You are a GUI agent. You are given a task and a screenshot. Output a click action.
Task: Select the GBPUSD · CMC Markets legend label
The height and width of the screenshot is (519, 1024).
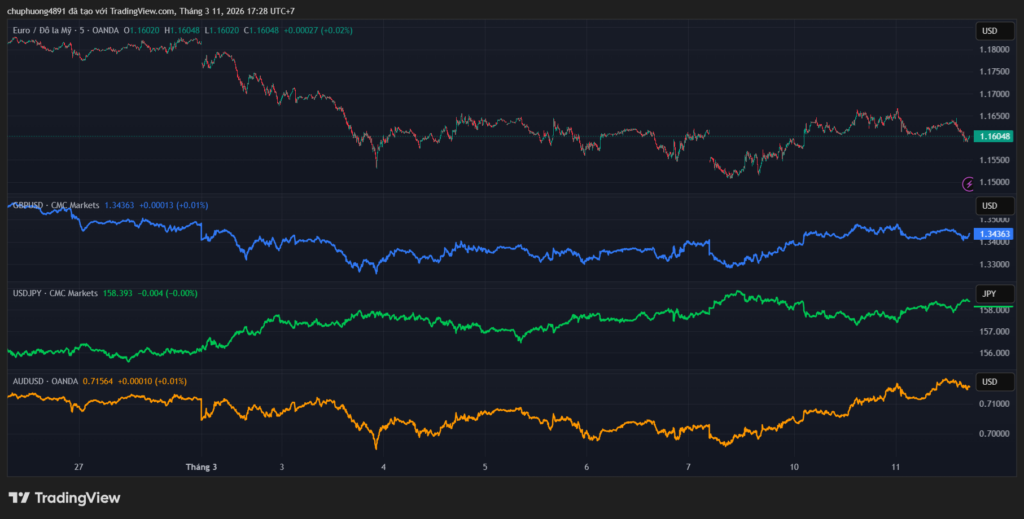[55, 205]
